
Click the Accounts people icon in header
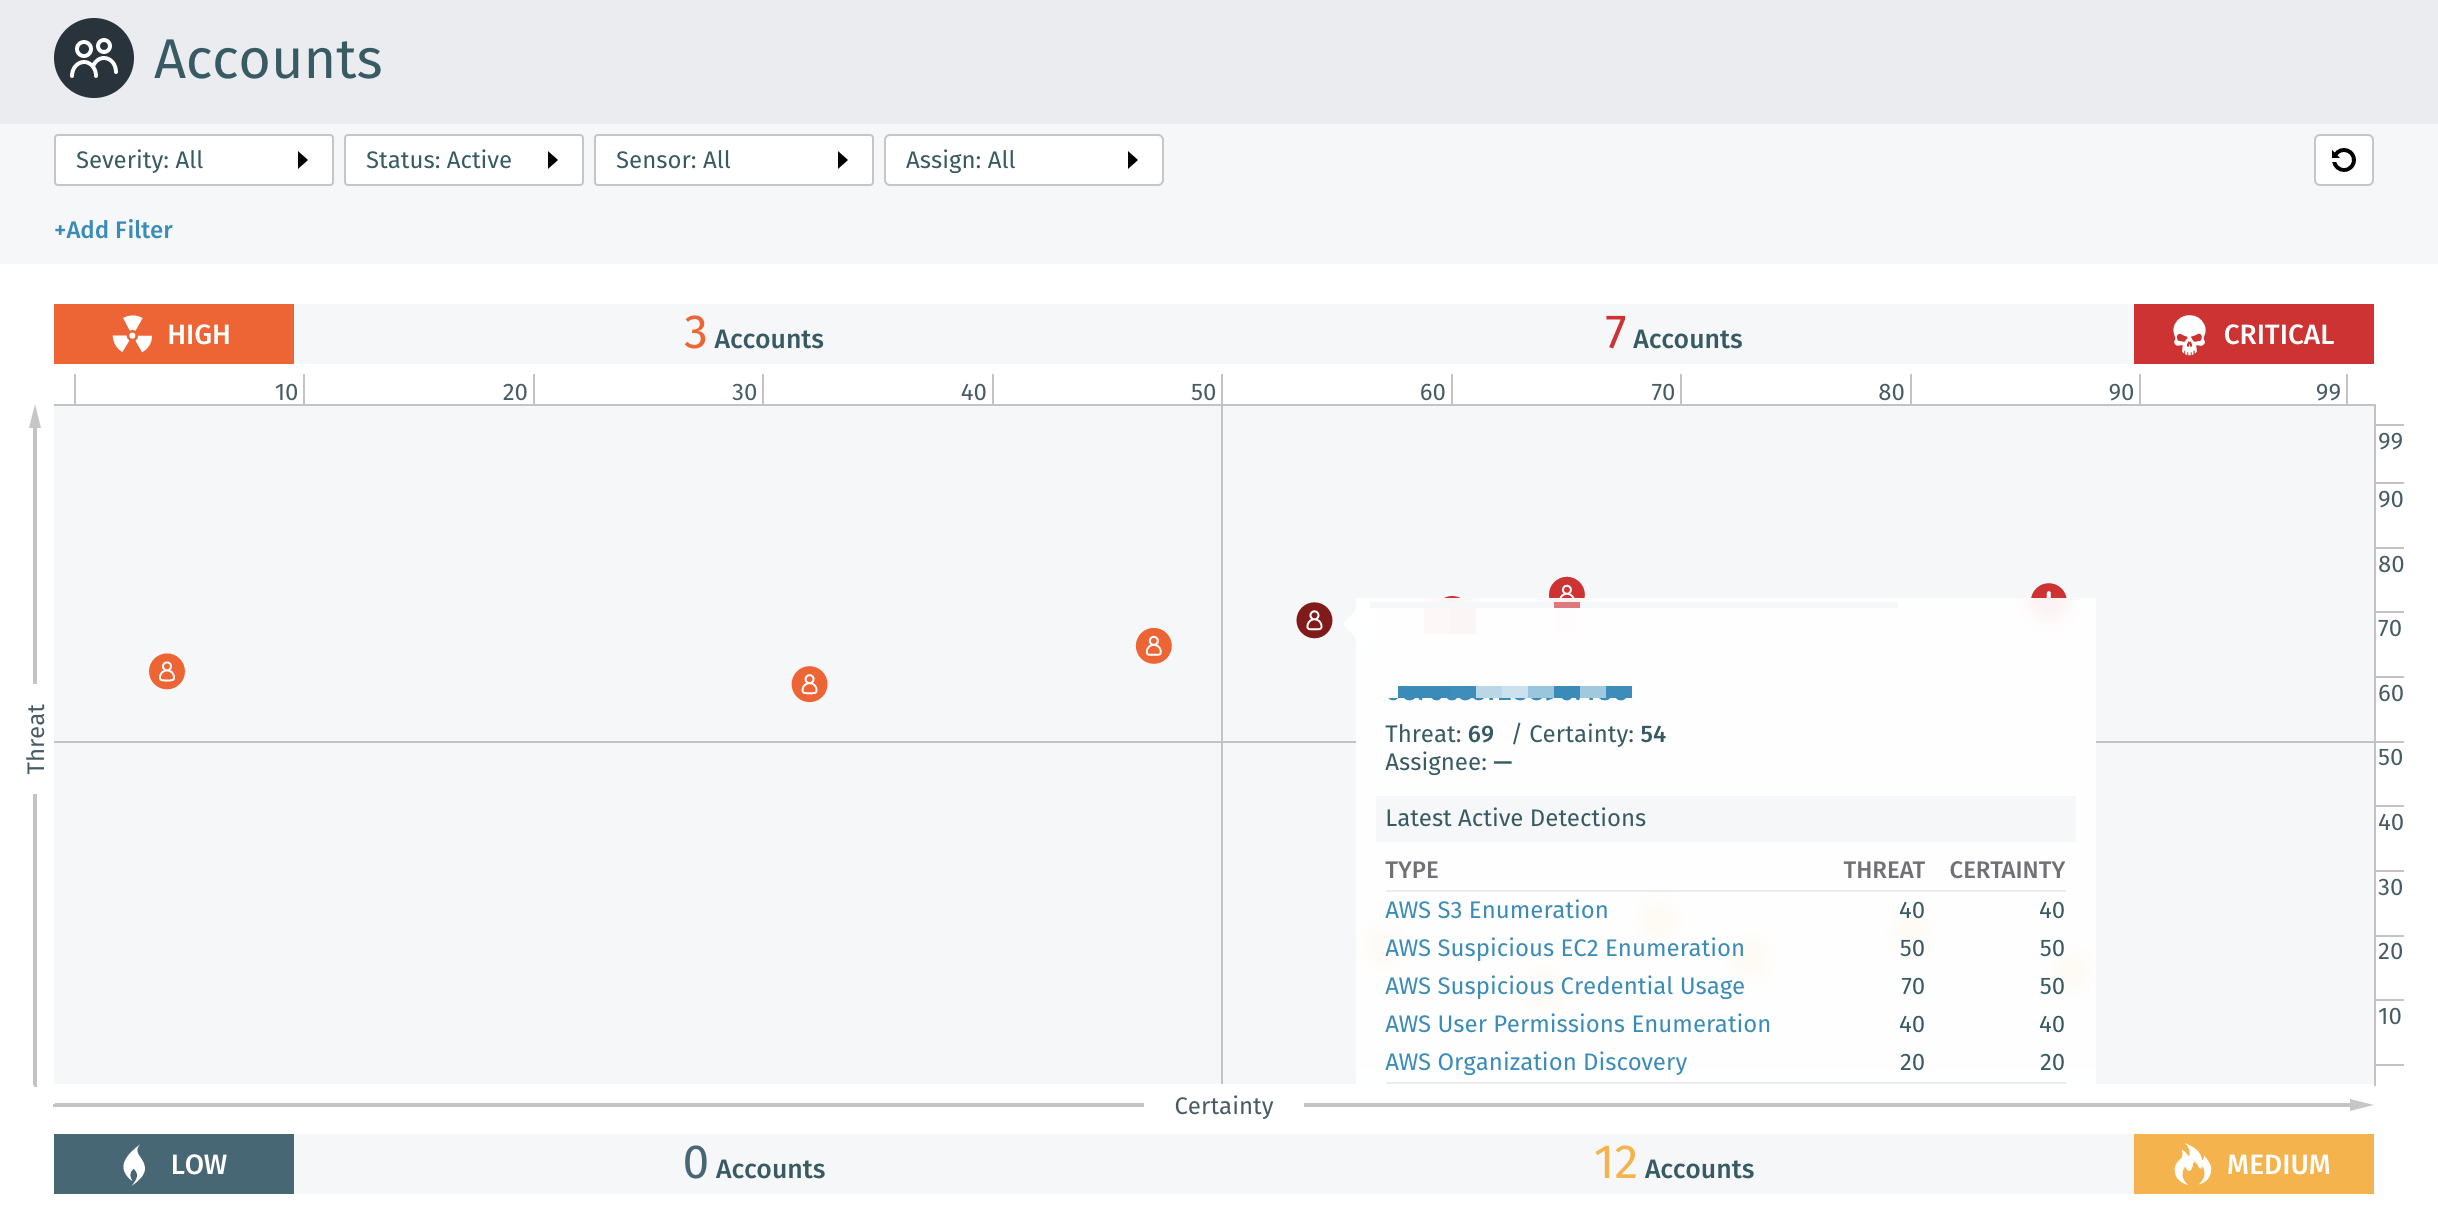coord(94,58)
